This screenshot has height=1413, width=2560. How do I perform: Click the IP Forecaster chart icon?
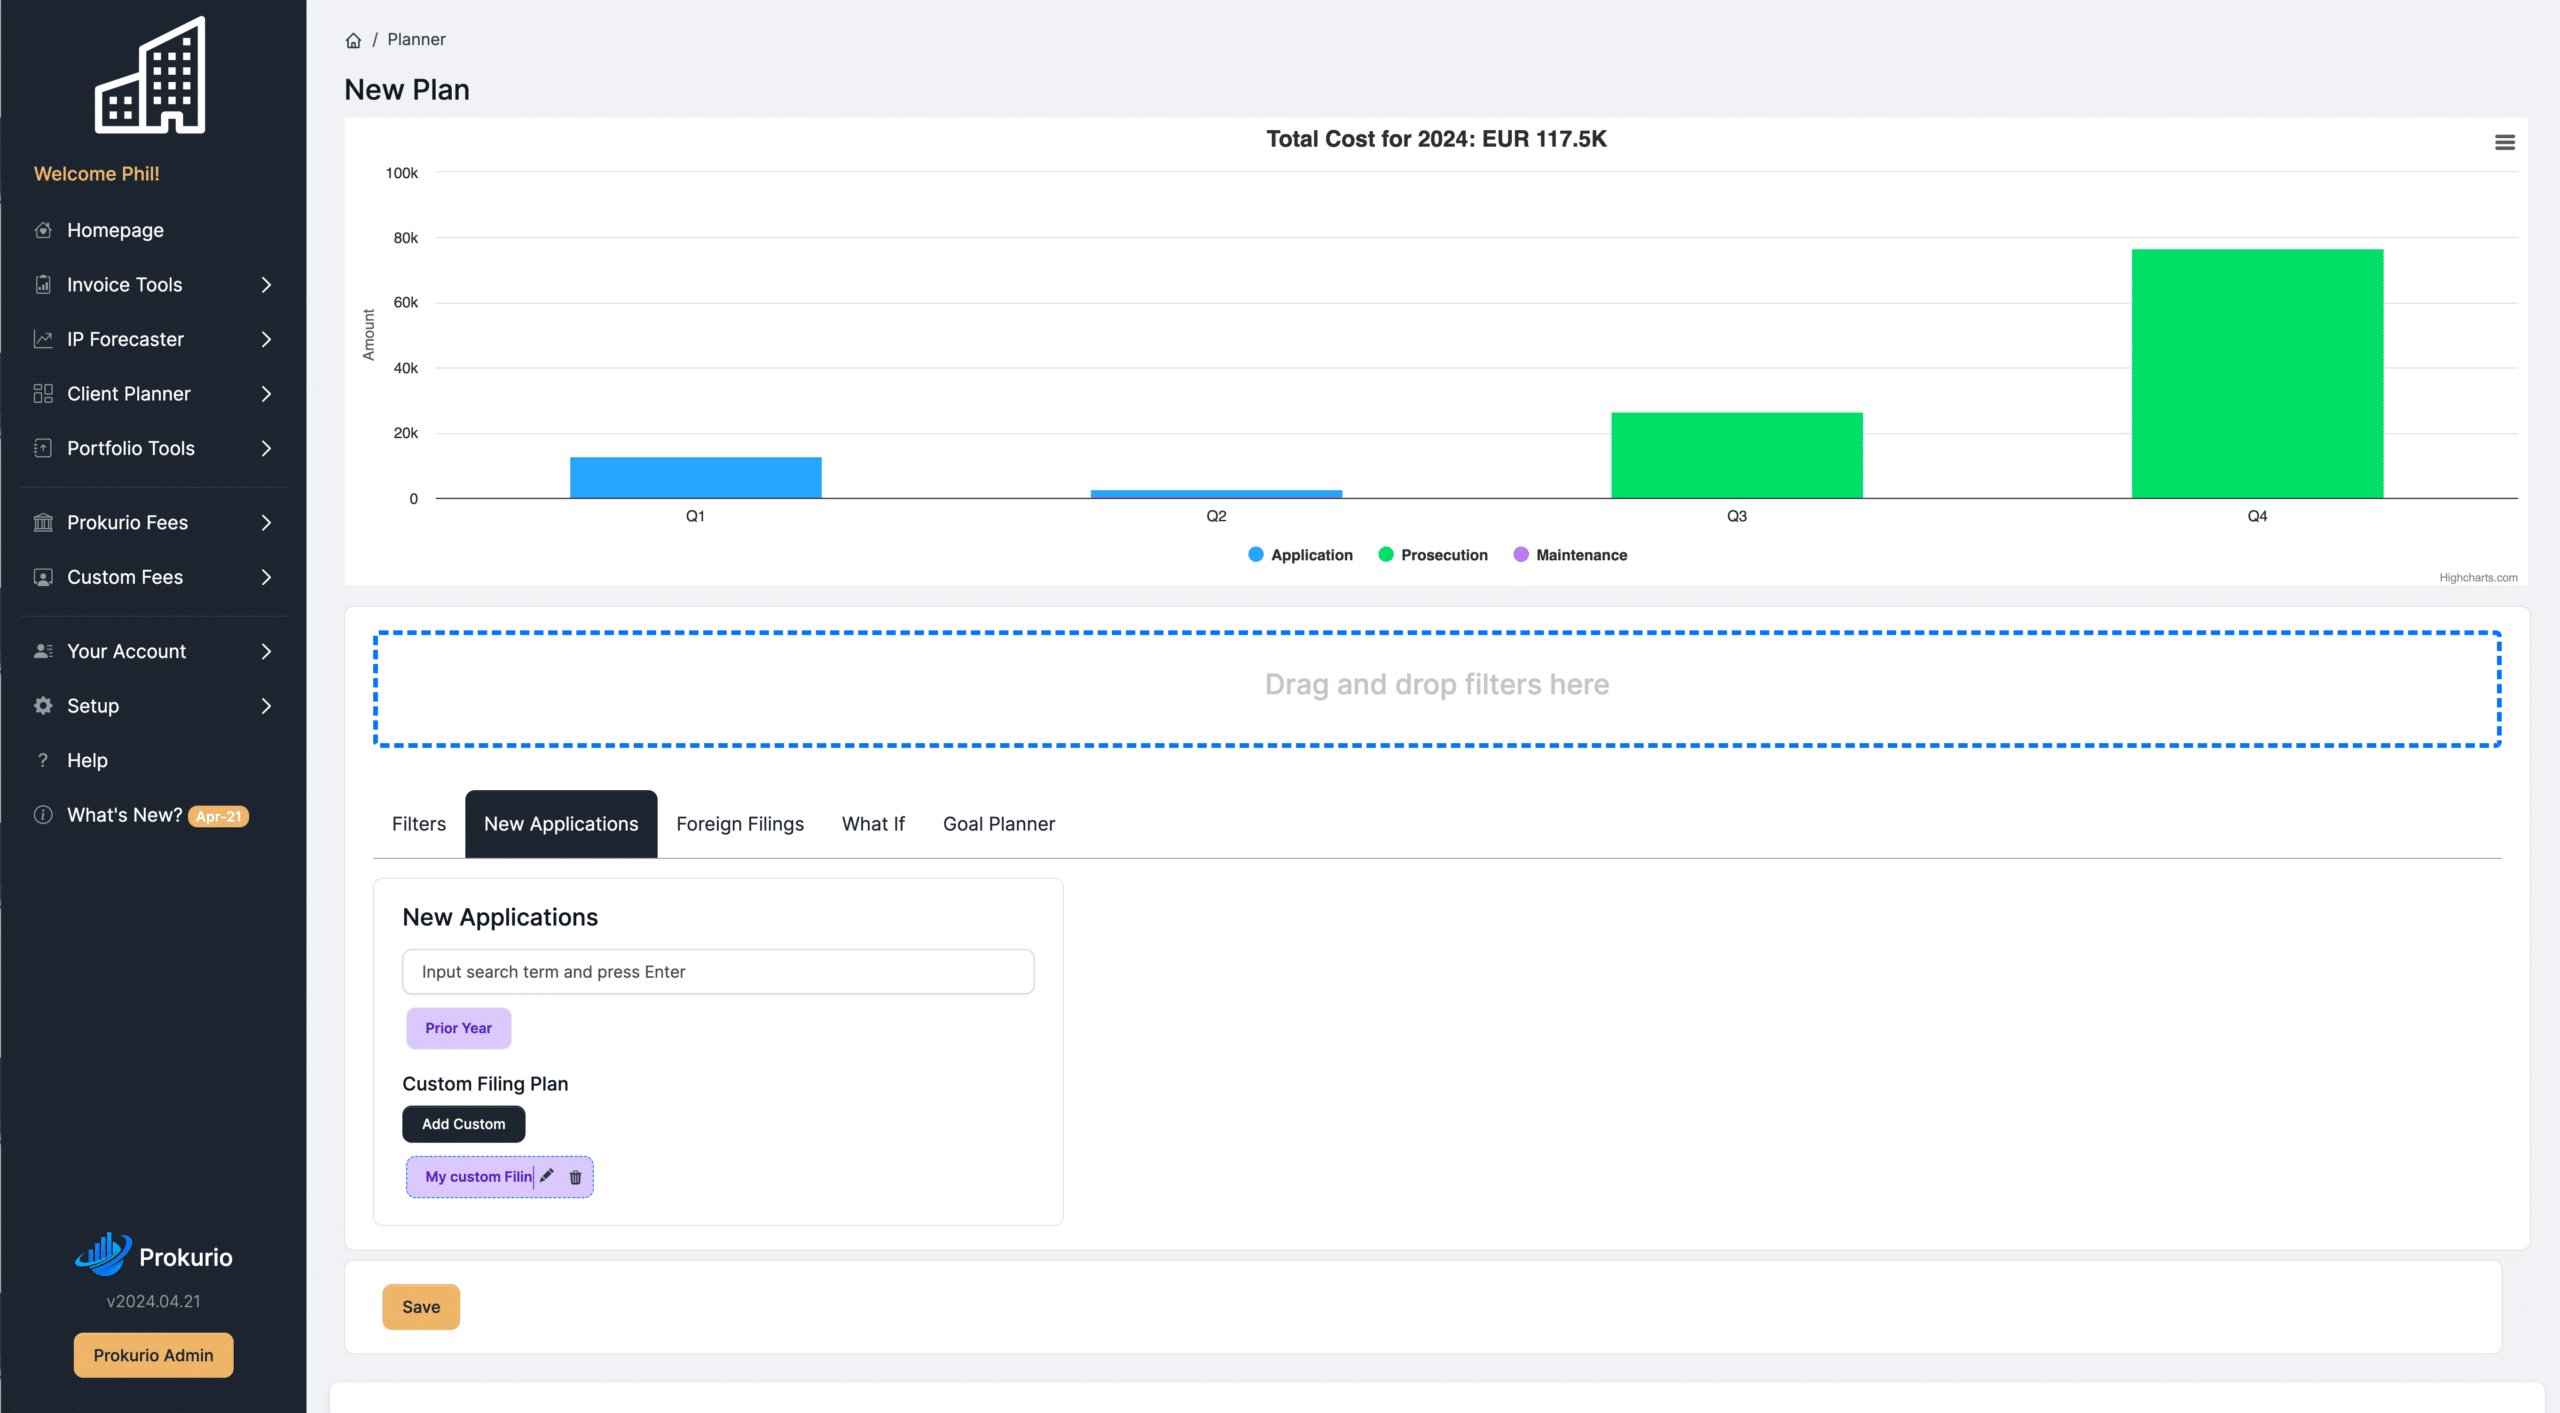click(x=43, y=339)
